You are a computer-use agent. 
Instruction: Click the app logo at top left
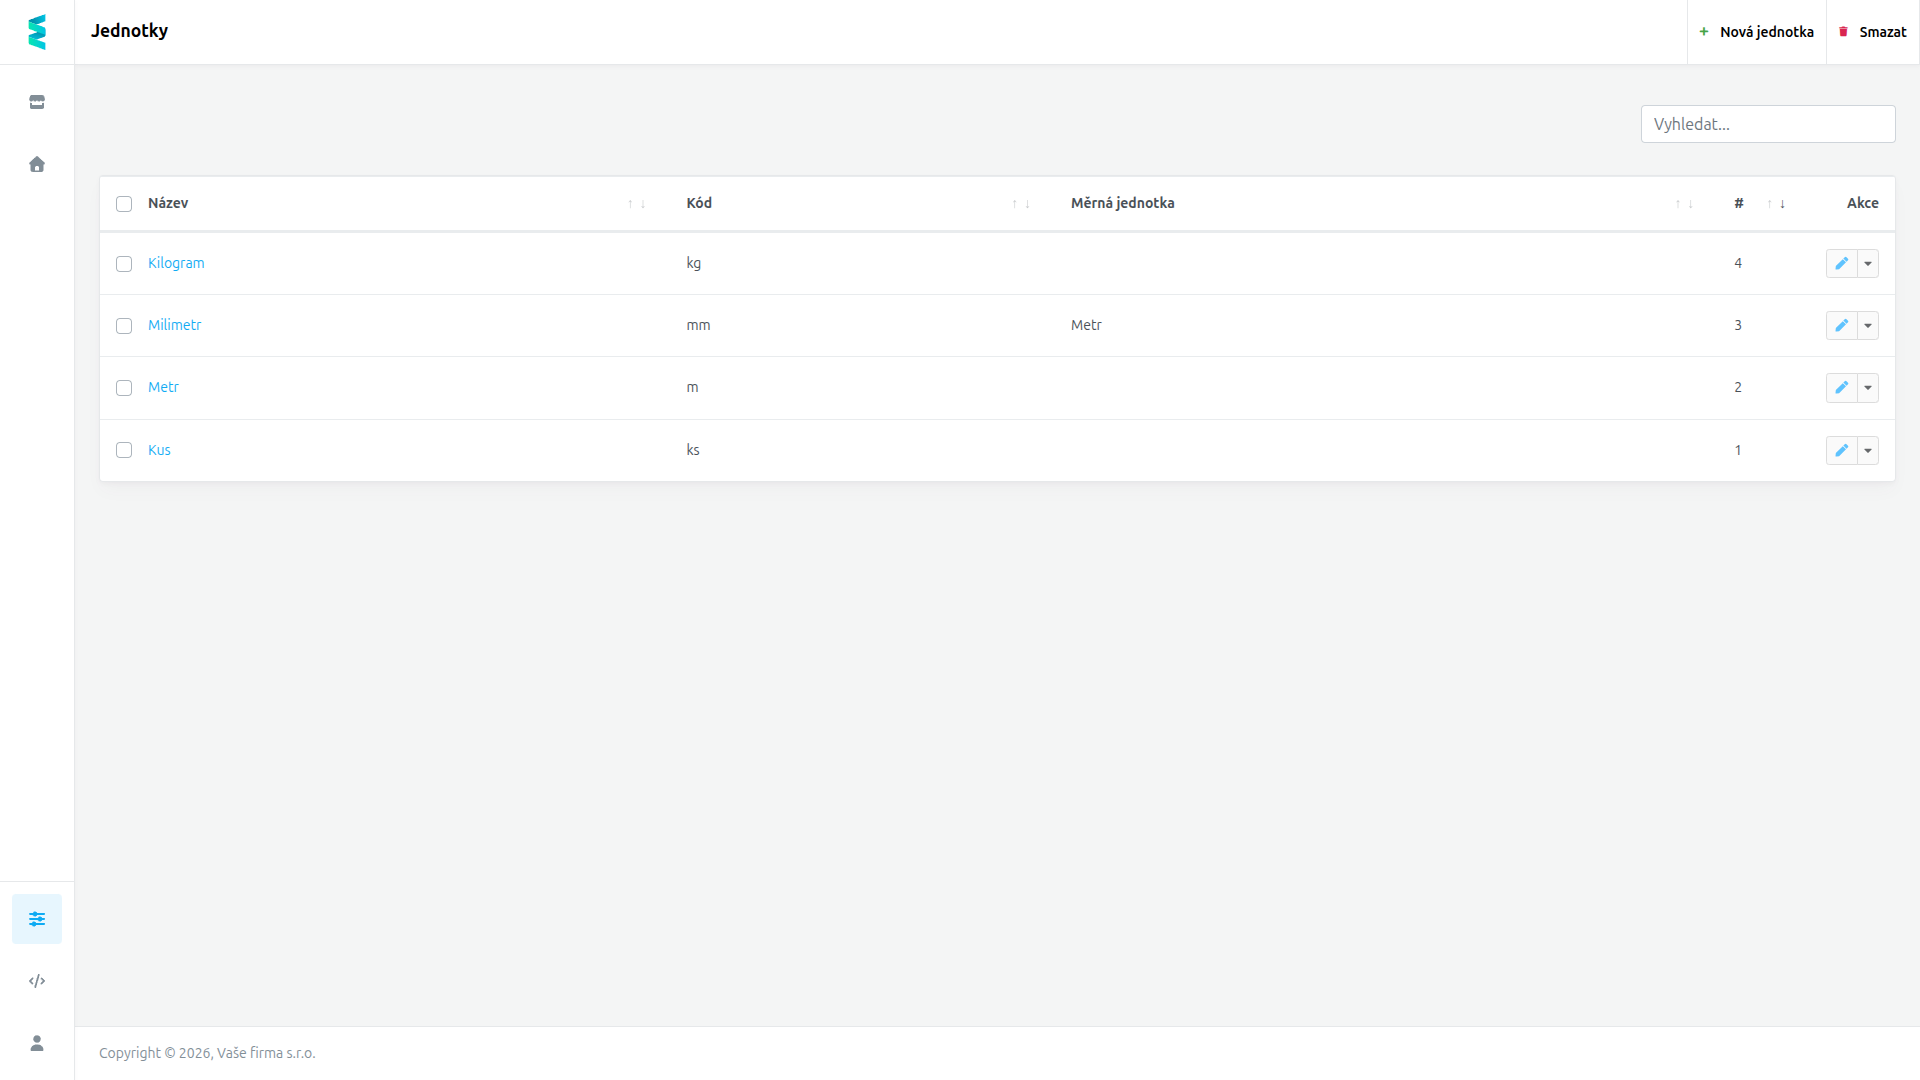coord(37,32)
